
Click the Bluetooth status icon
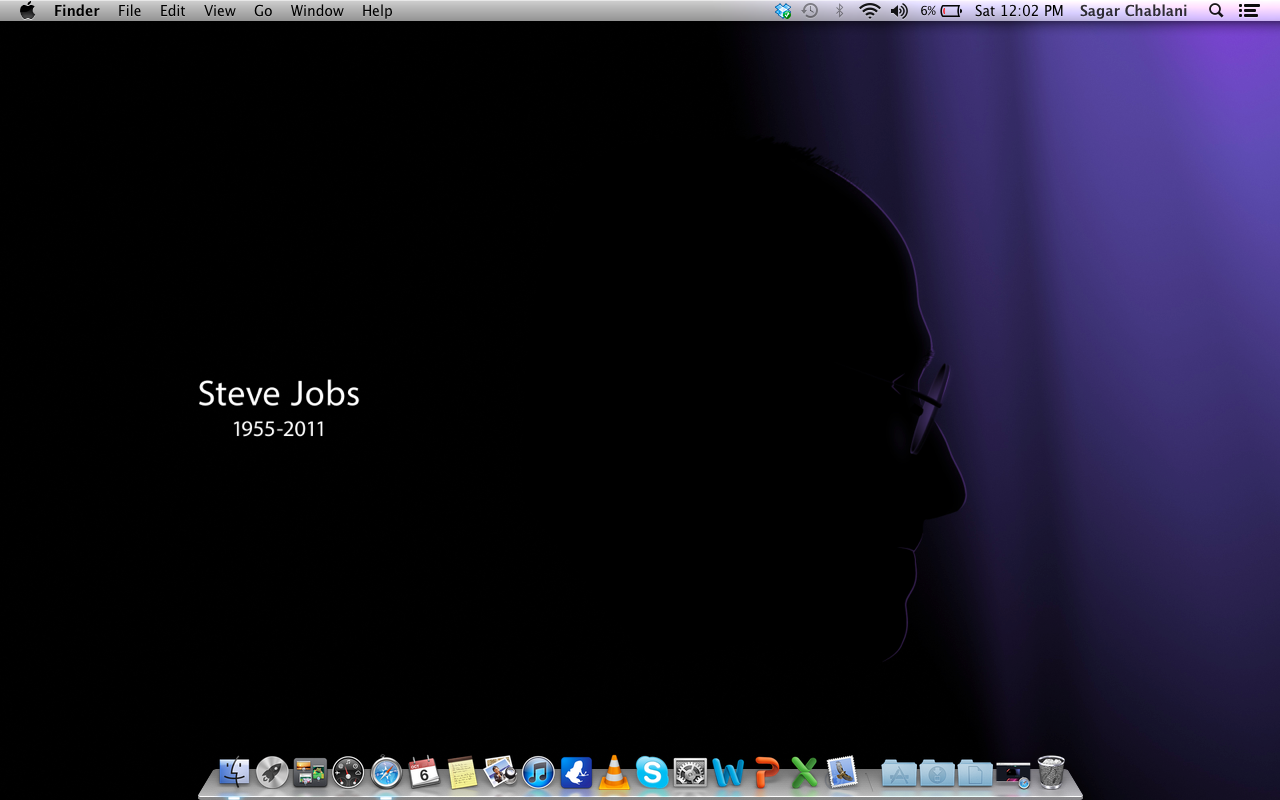tap(839, 11)
